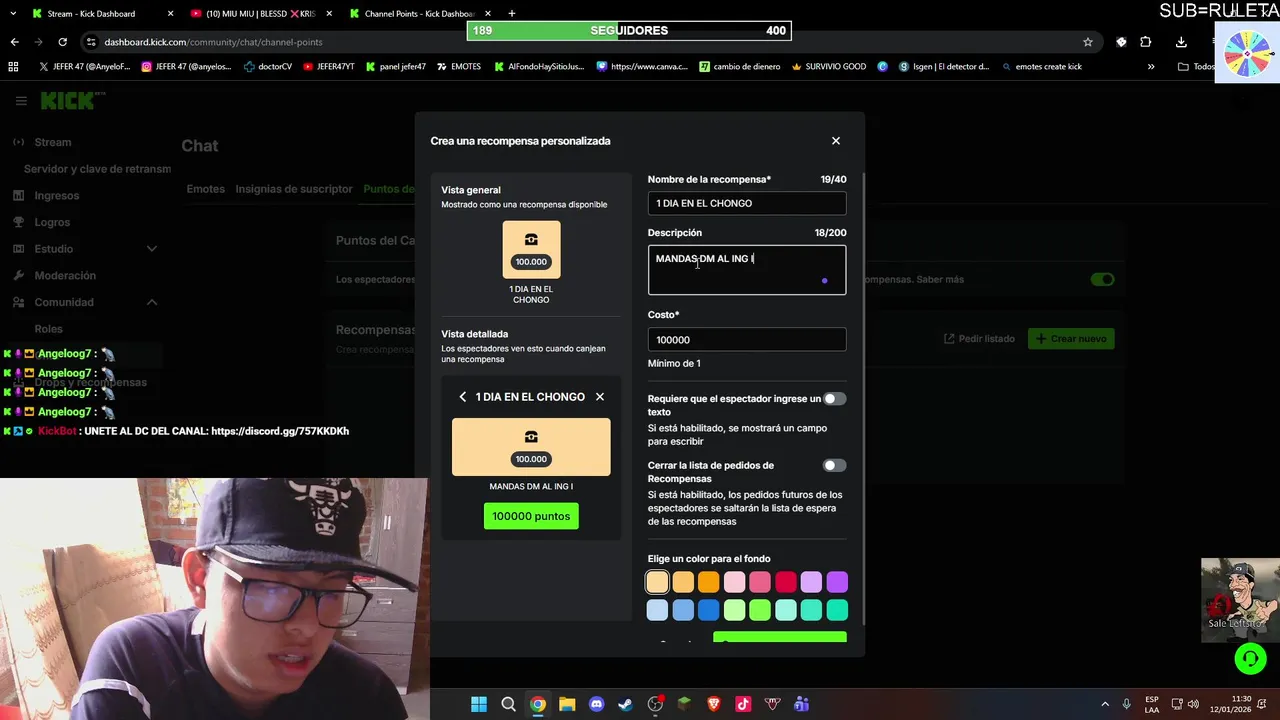Image resolution: width=1280 pixels, height=720 pixels.
Task: Click the Costo input field
Action: pyautogui.click(x=747, y=340)
